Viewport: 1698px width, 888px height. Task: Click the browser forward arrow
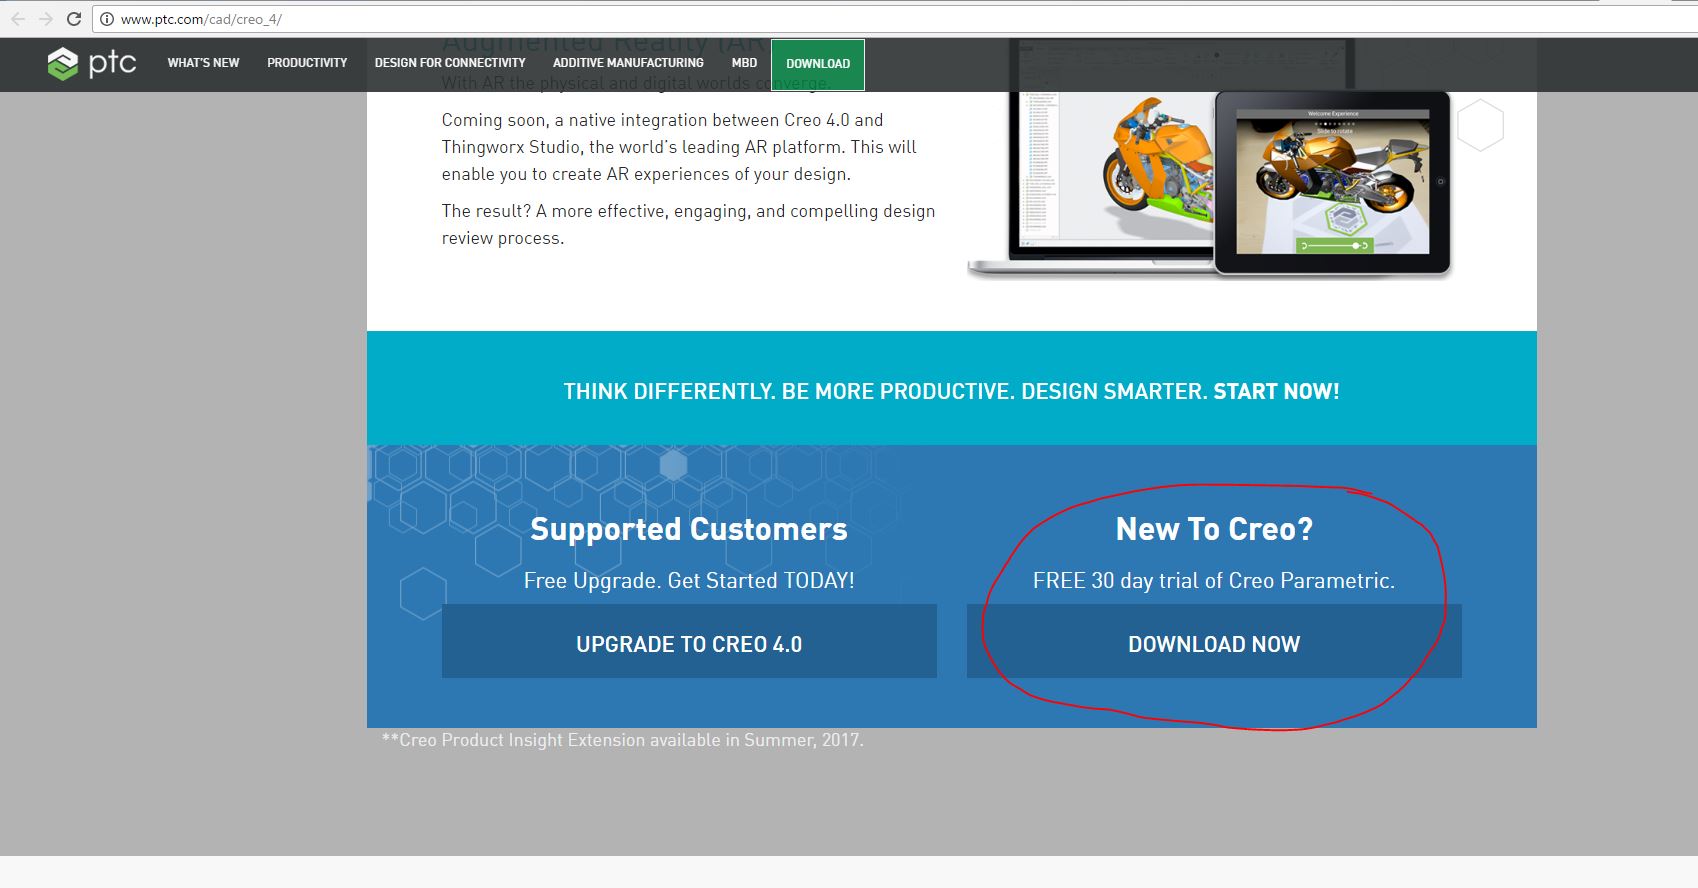(45, 19)
